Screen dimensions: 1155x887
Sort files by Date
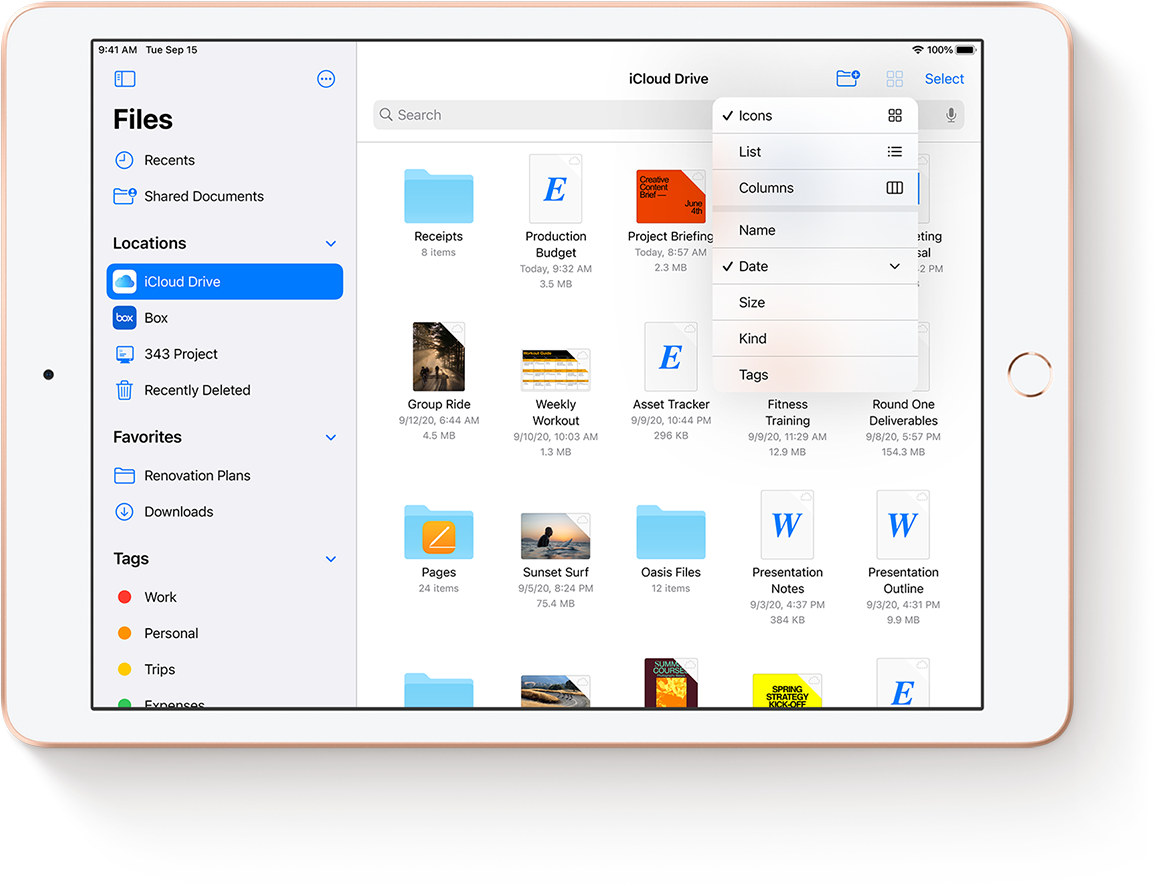pyautogui.click(x=815, y=266)
